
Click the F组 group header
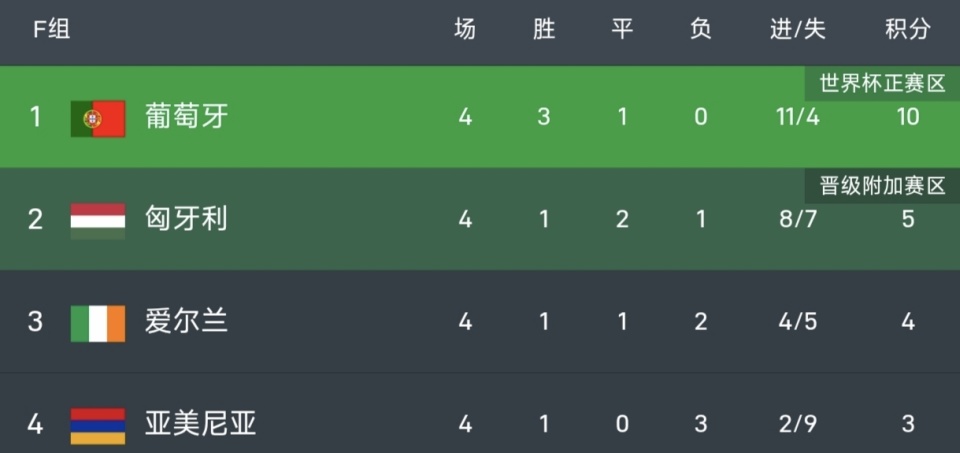[x=52, y=30]
